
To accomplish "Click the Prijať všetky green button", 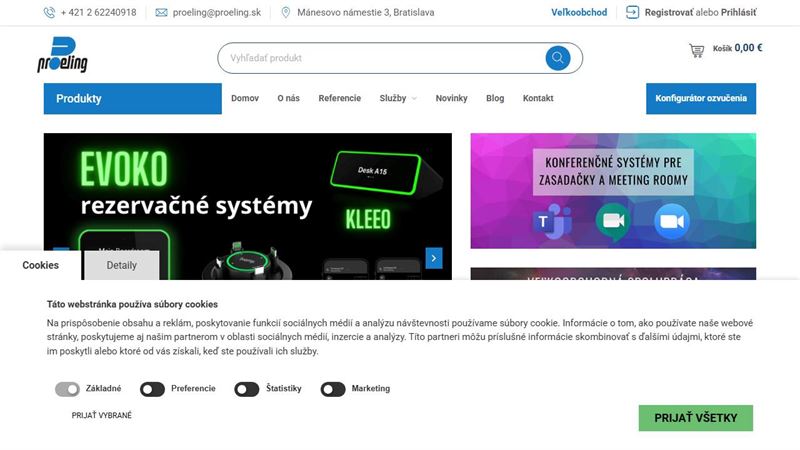I will tap(695, 418).
